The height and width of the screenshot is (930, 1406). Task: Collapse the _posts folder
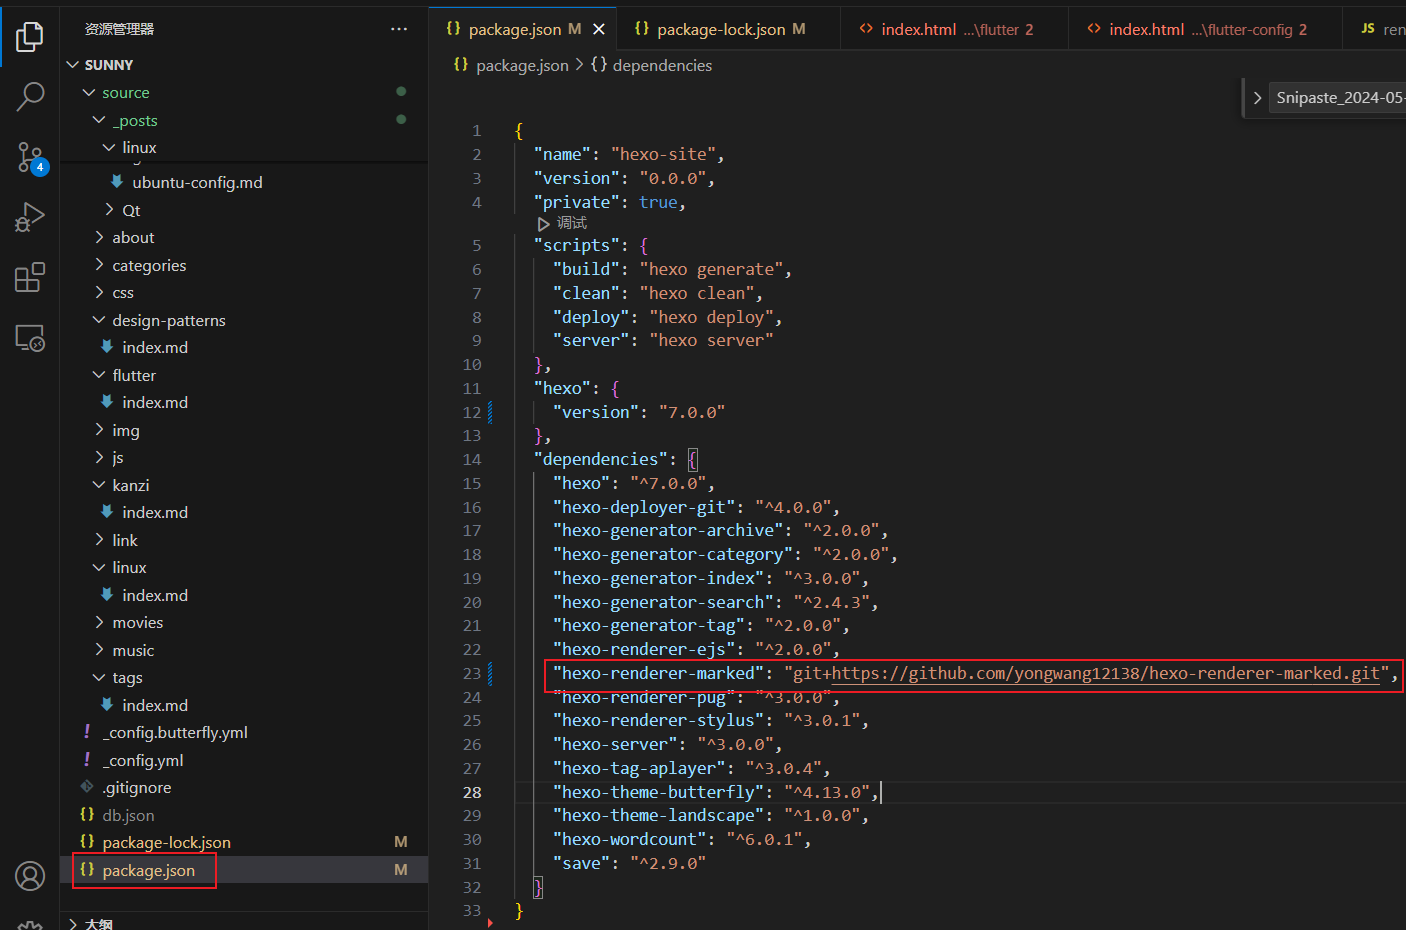click(99, 120)
